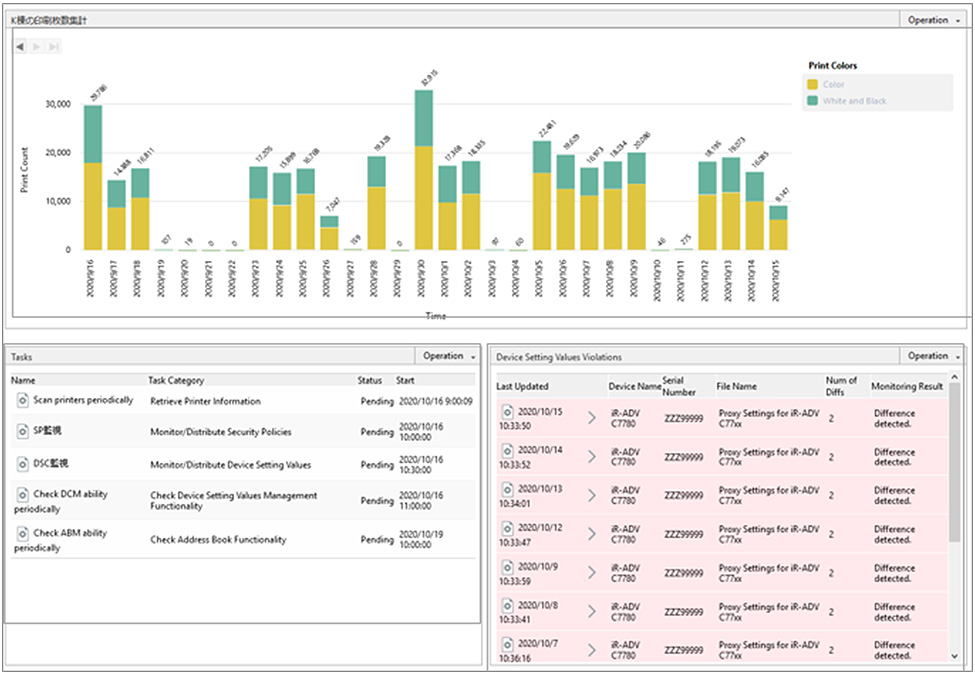
Task: Expand the 2020/10/14 violation row chevron
Action: (x=591, y=457)
